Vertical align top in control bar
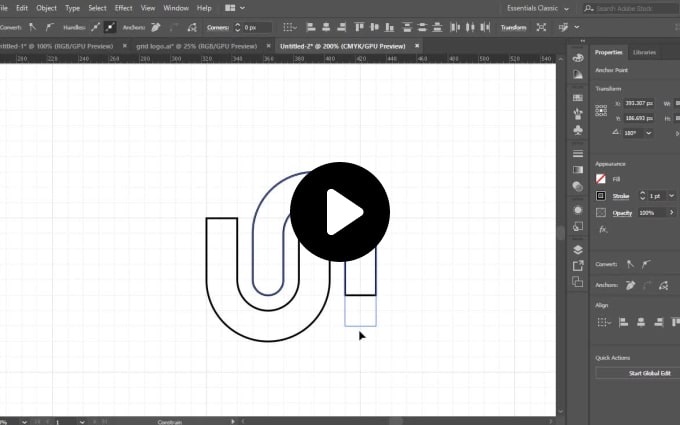 coord(359,27)
